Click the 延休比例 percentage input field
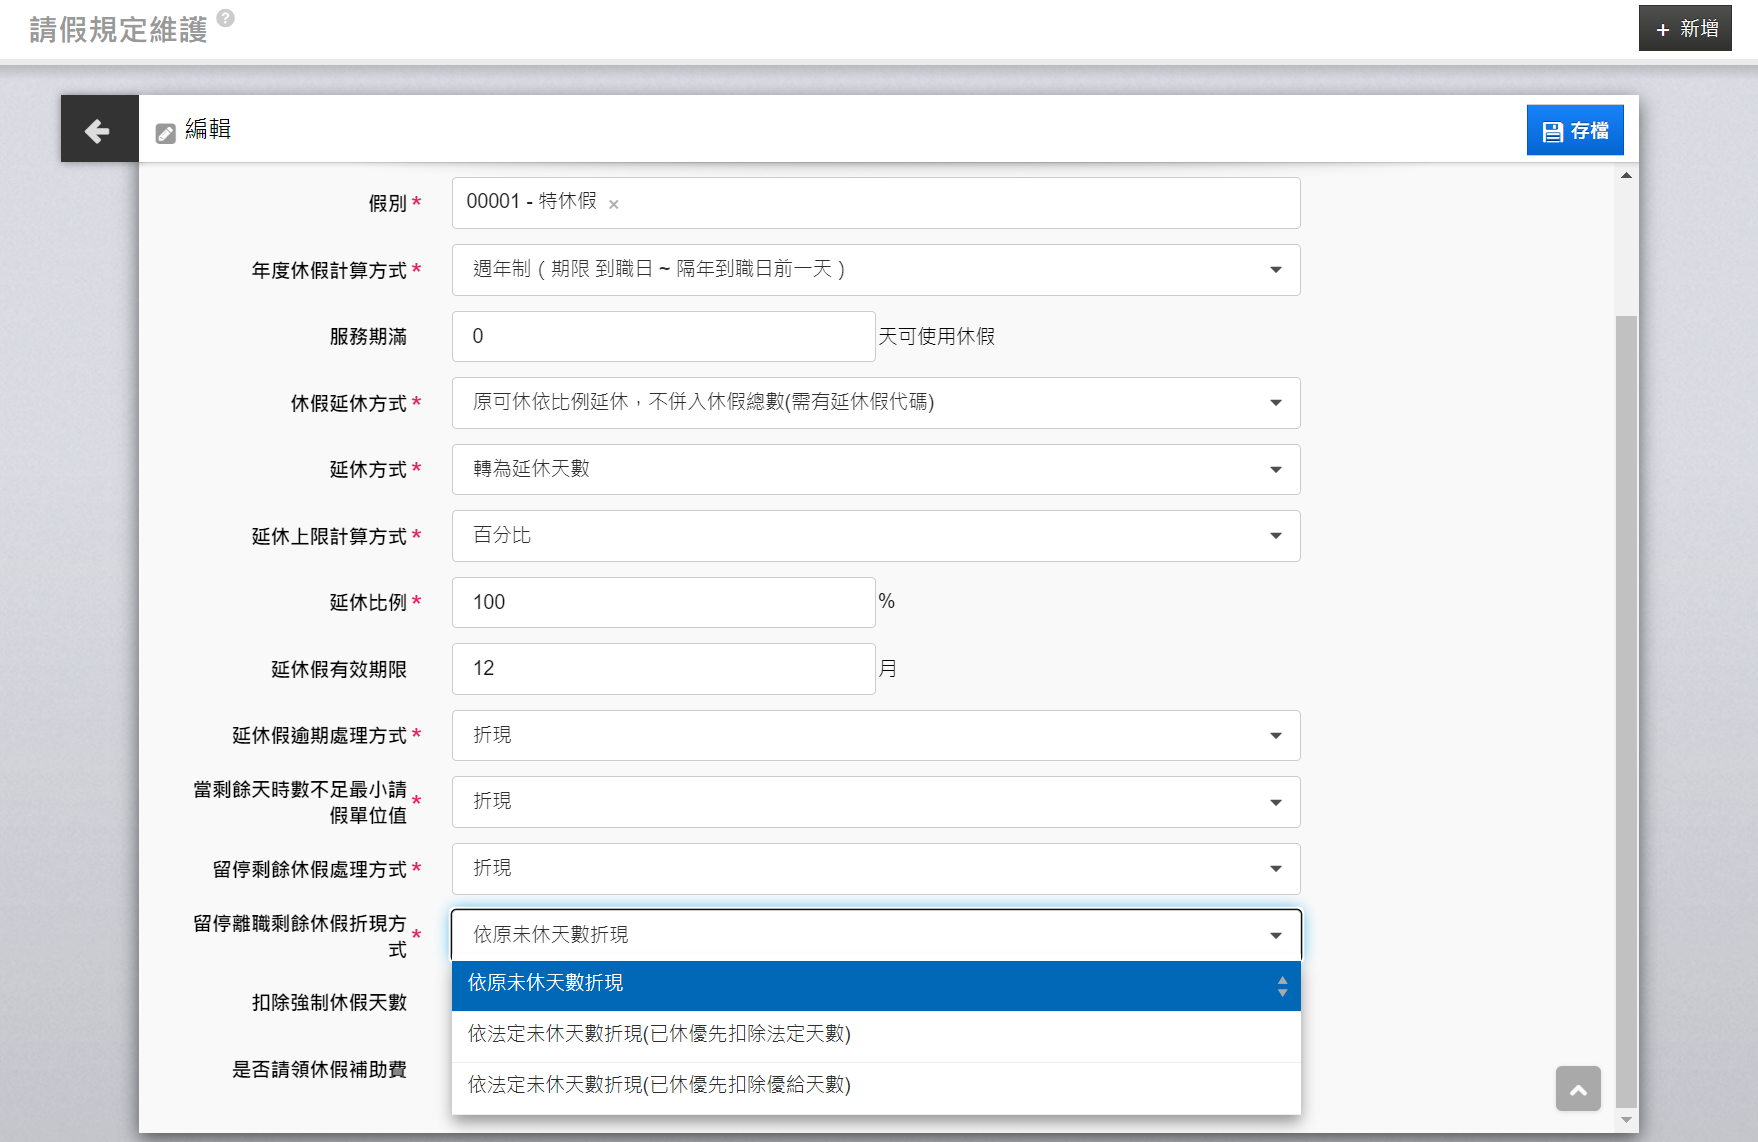 tap(663, 603)
